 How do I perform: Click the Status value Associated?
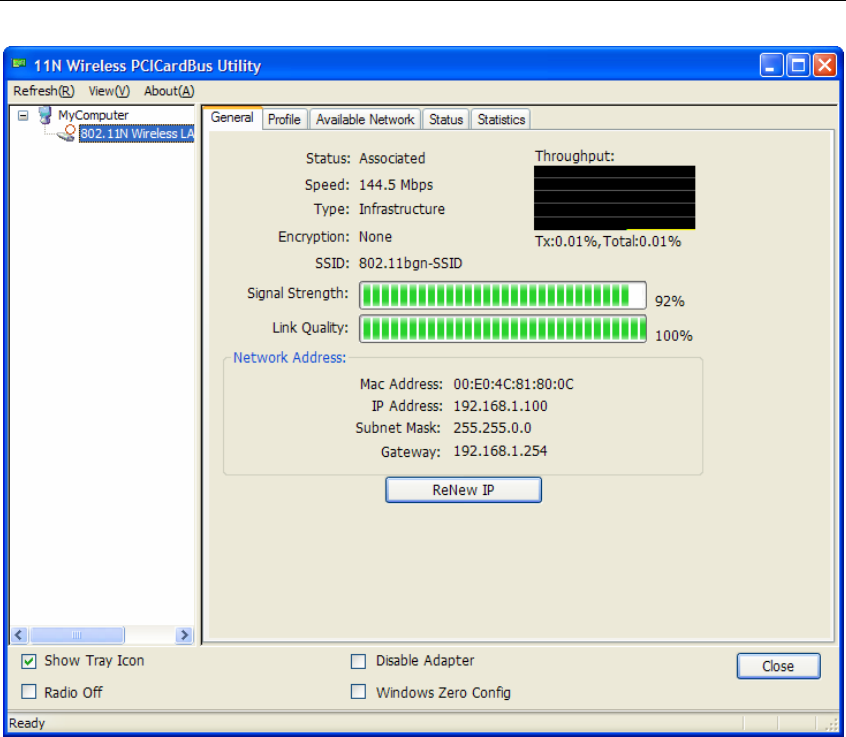[392, 159]
